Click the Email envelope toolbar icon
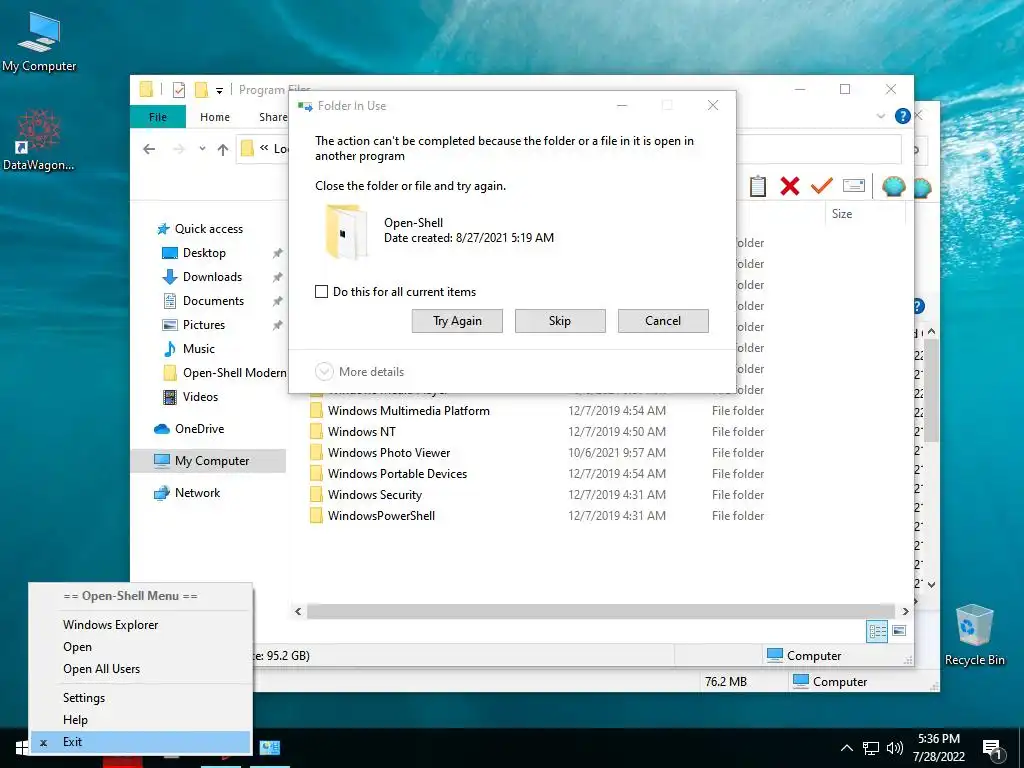The width and height of the screenshot is (1024, 768). coord(854,186)
